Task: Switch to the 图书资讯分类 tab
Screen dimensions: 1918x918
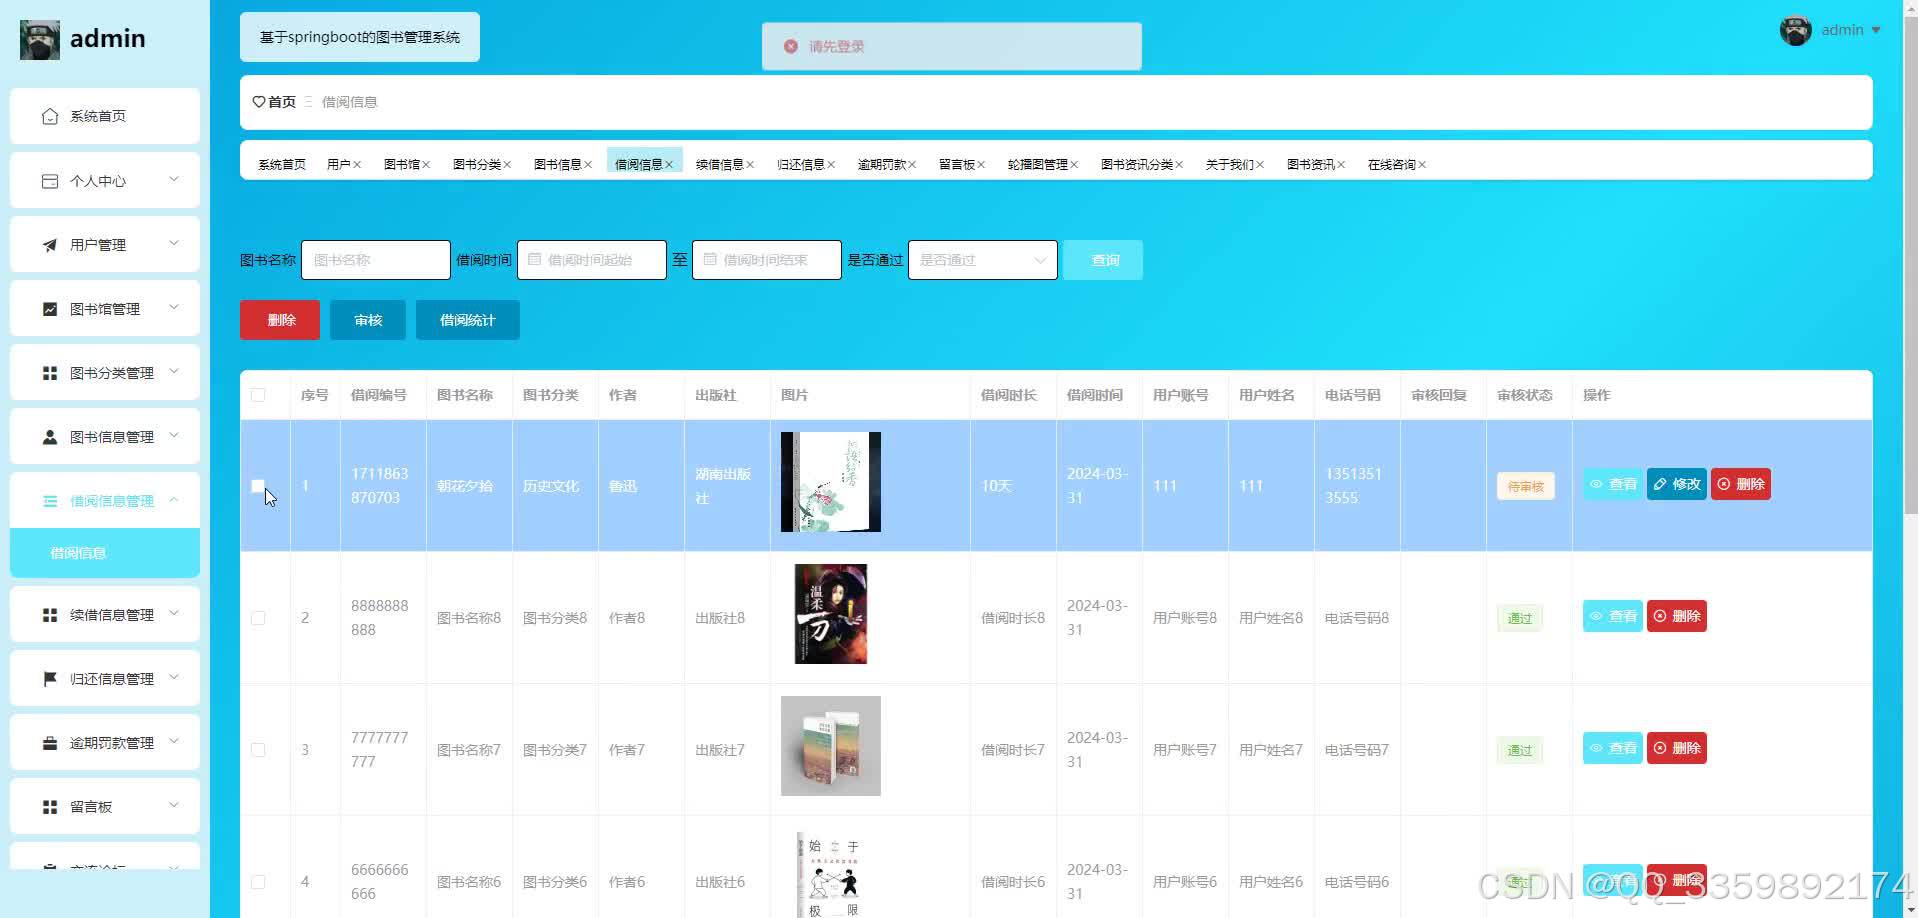Action: pos(1136,165)
